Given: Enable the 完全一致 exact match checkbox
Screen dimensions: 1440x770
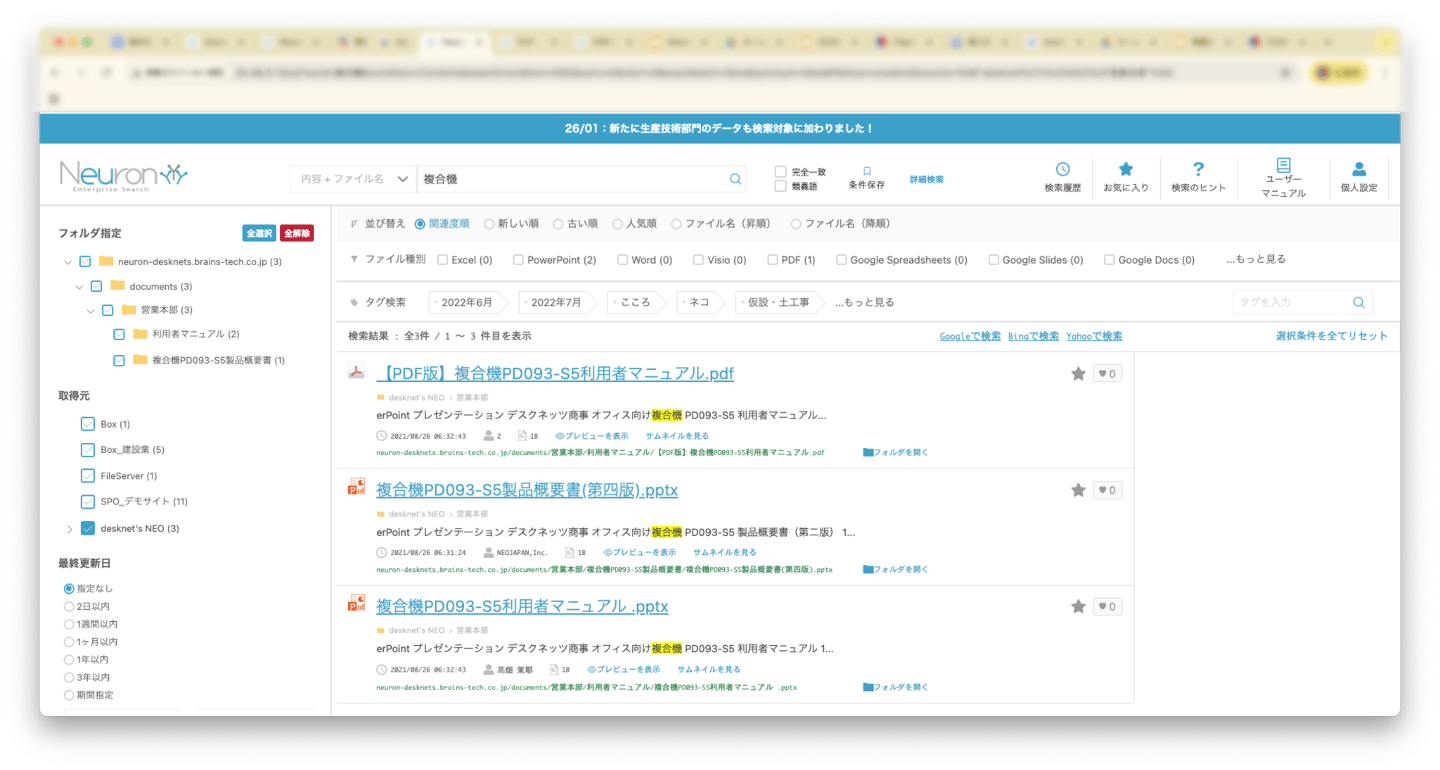Looking at the screenshot, I should pyautogui.click(x=780, y=172).
